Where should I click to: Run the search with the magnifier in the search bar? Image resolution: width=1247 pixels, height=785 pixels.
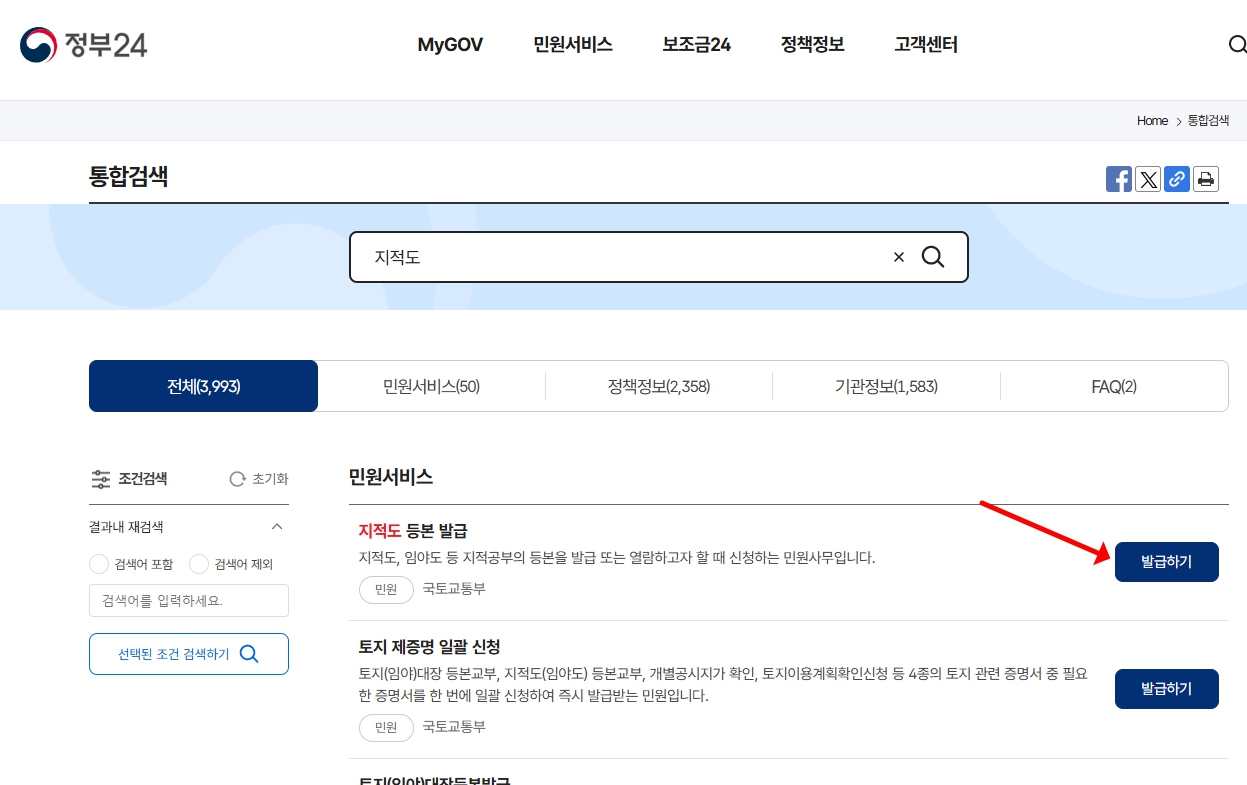tap(934, 257)
